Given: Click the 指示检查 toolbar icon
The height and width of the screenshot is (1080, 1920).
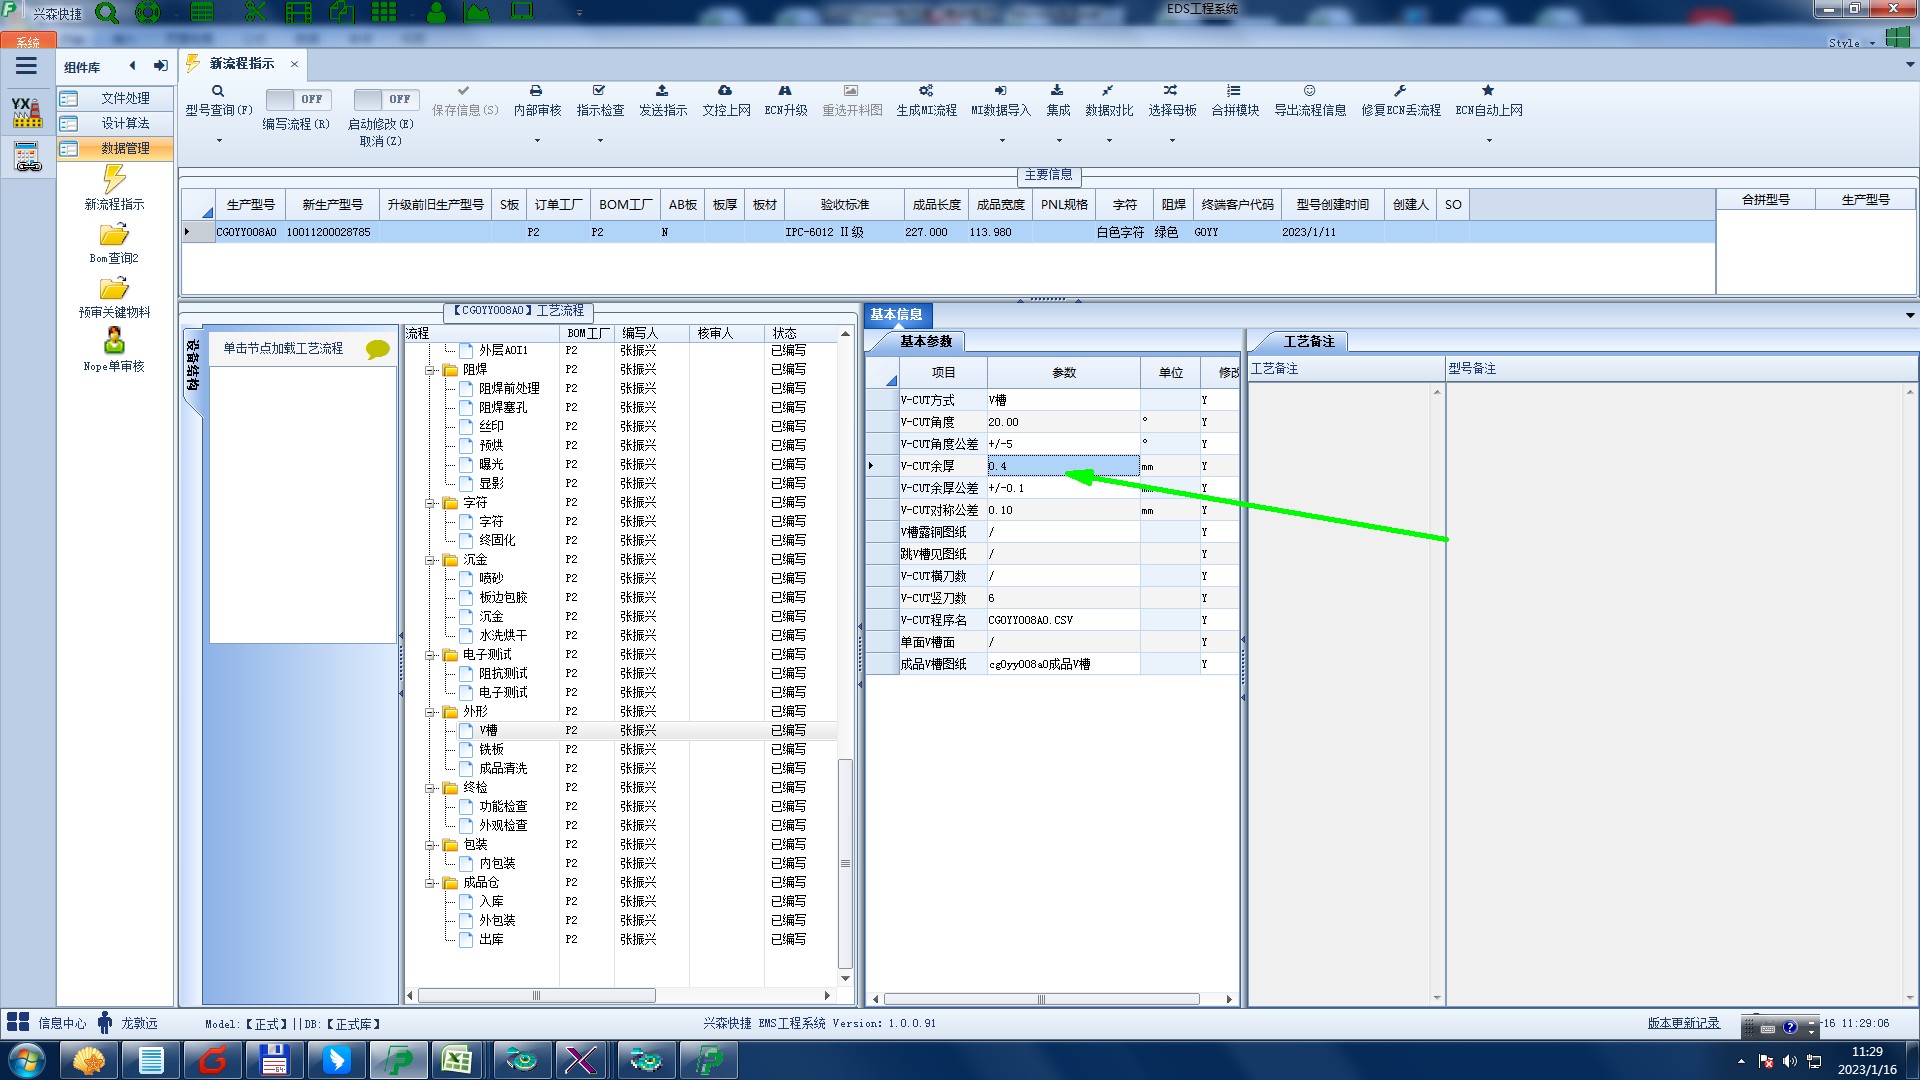Looking at the screenshot, I should (599, 91).
